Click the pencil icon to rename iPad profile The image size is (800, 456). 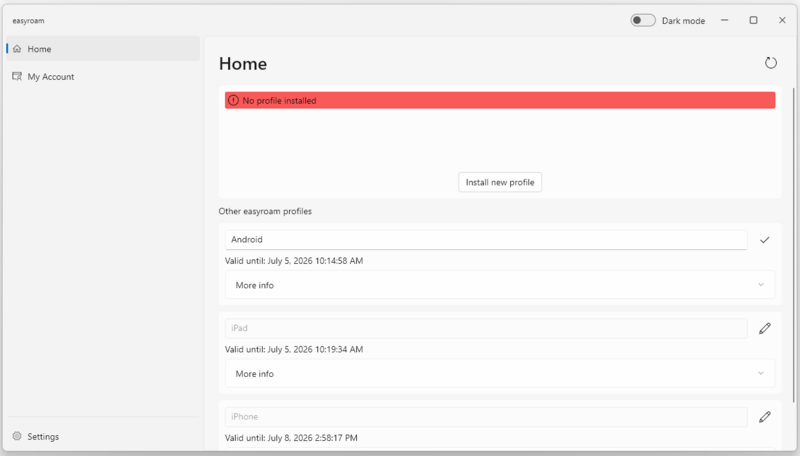pyautogui.click(x=764, y=328)
